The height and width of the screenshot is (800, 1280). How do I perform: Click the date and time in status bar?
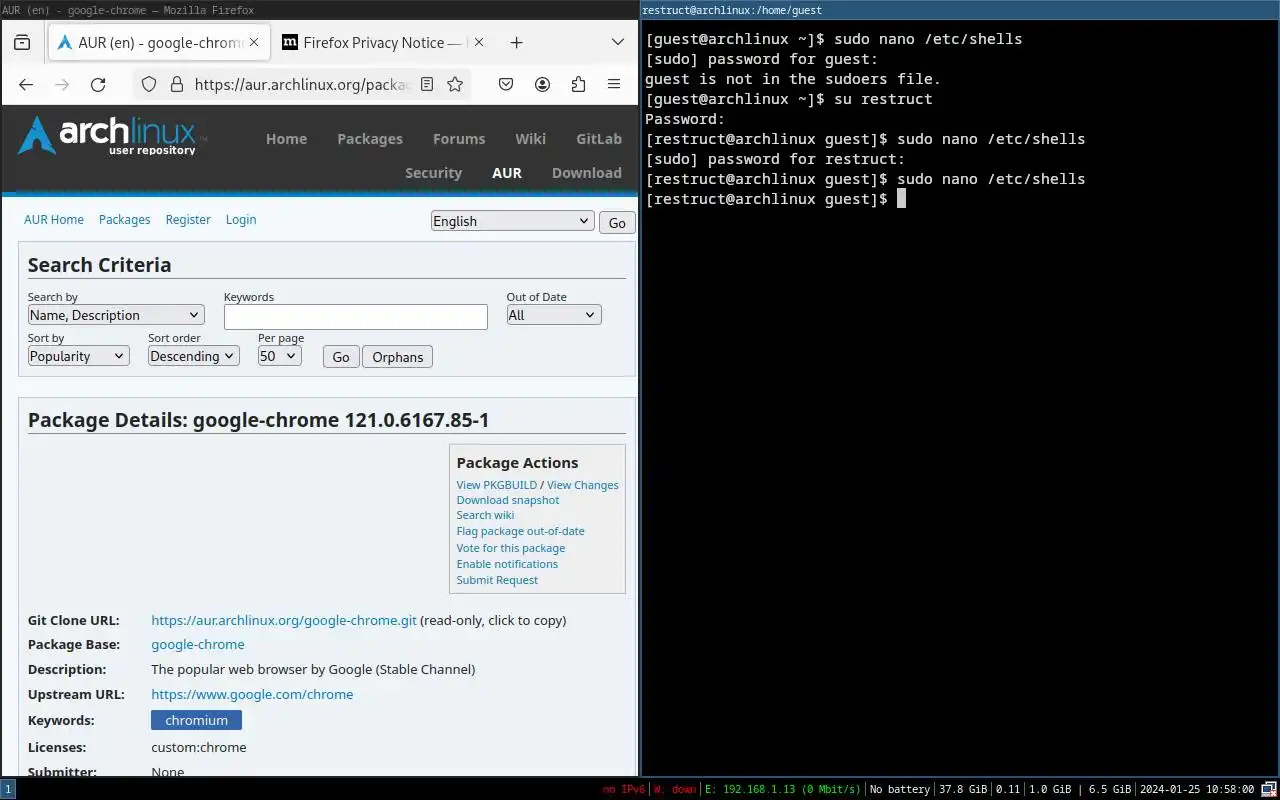point(1196,789)
